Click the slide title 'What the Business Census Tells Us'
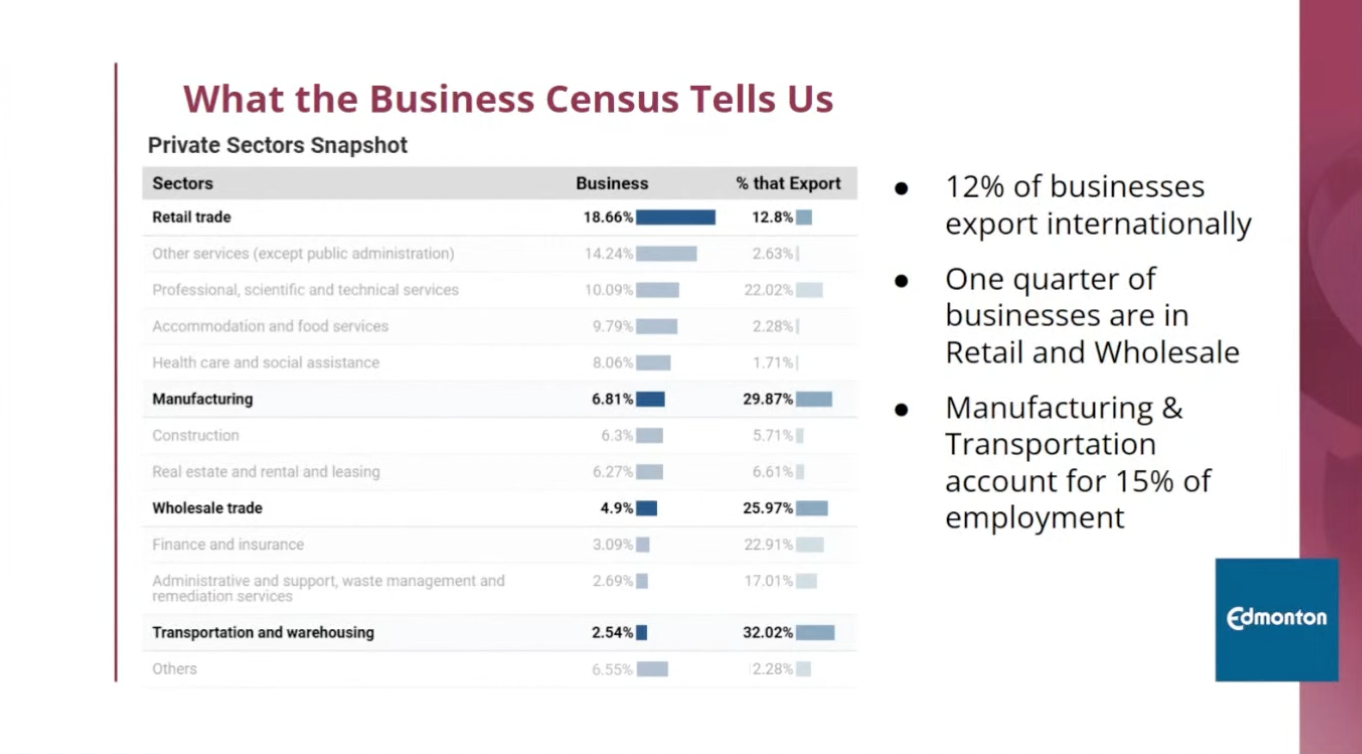The height and width of the screenshot is (754, 1362). (x=508, y=99)
